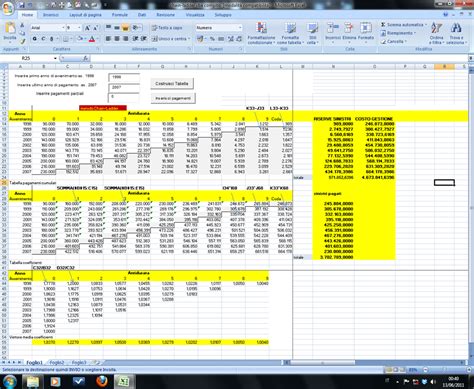Open Stili cella gallery
Image resolution: width=474 pixels, height=389 pixels.
312,33
